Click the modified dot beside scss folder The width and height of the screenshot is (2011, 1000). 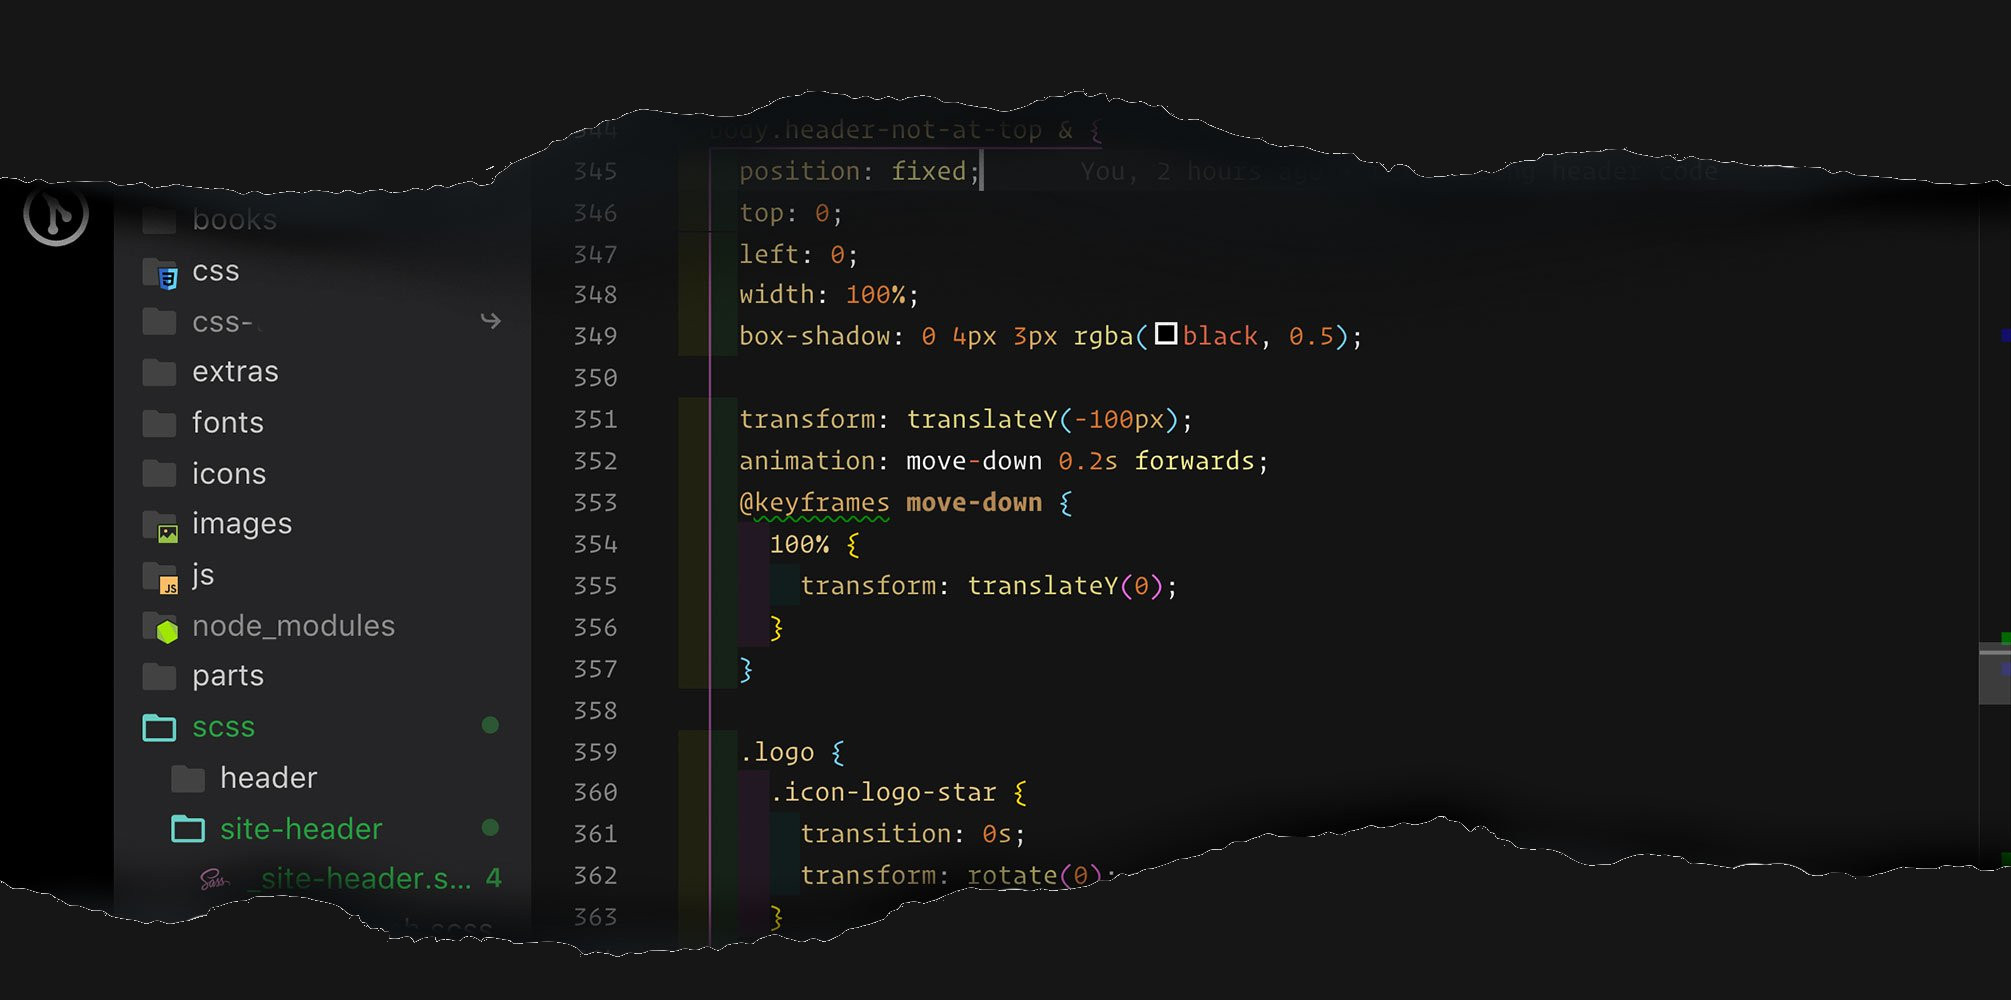click(490, 725)
